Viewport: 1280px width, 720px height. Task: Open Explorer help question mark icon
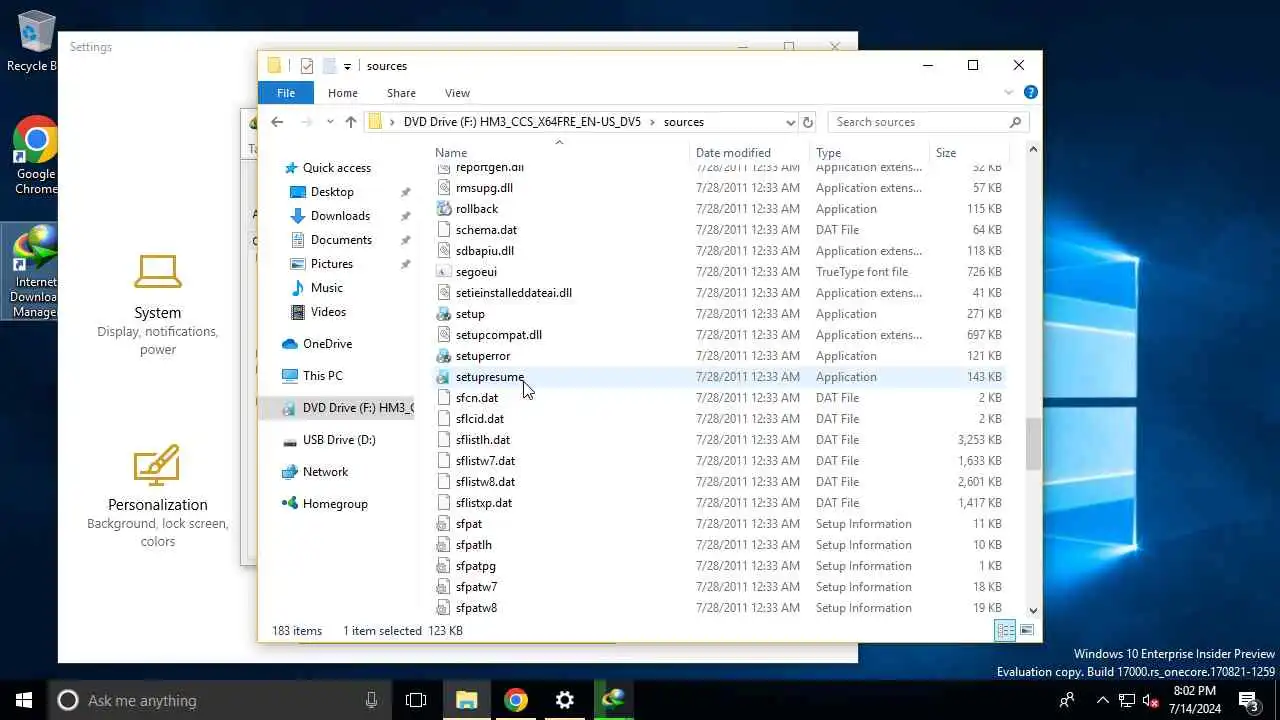1030,92
